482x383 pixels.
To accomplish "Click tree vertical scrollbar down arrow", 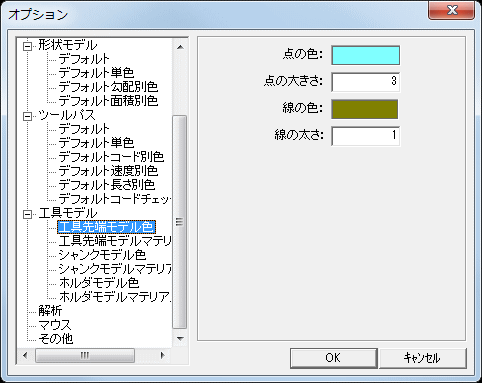I will 180,339.
